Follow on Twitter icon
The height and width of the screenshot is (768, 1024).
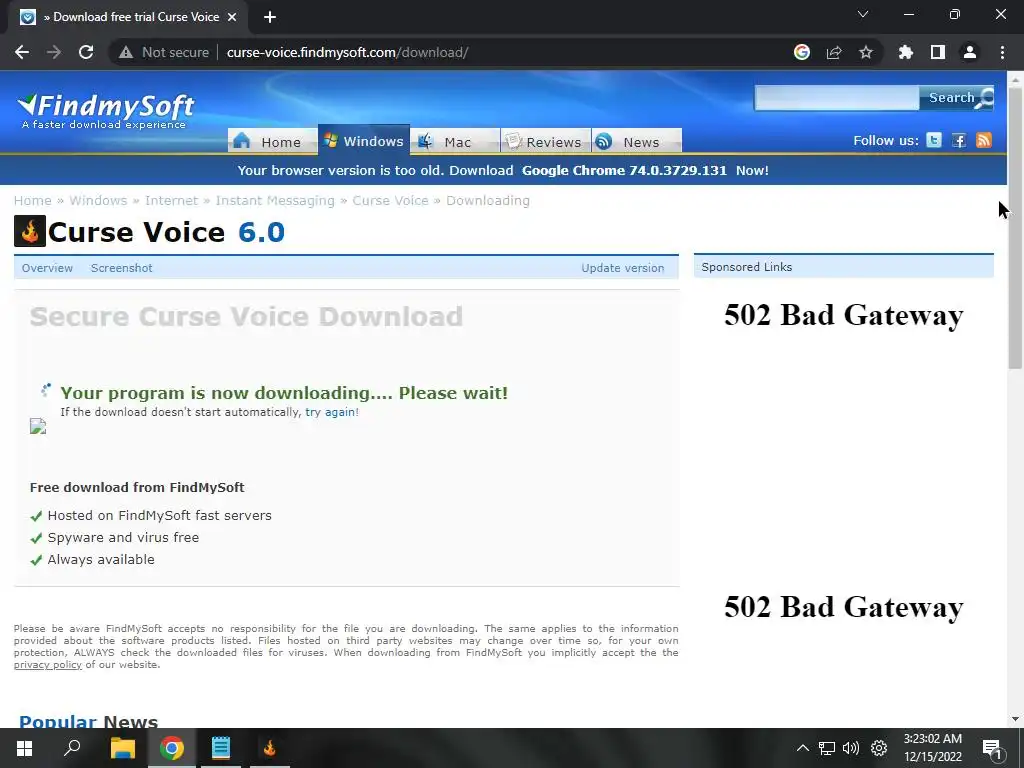(x=934, y=140)
